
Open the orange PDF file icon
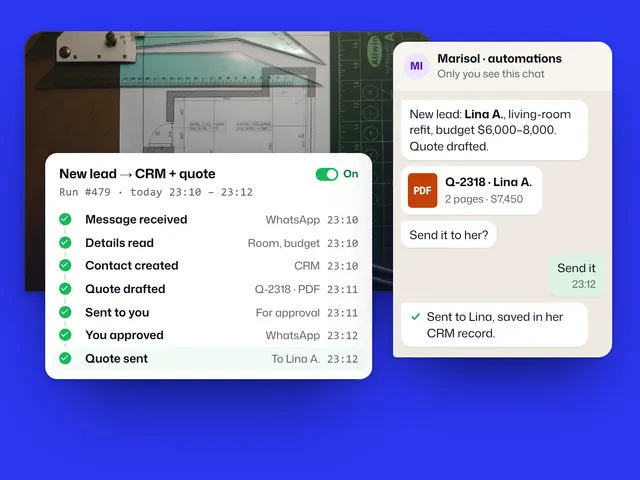point(422,191)
